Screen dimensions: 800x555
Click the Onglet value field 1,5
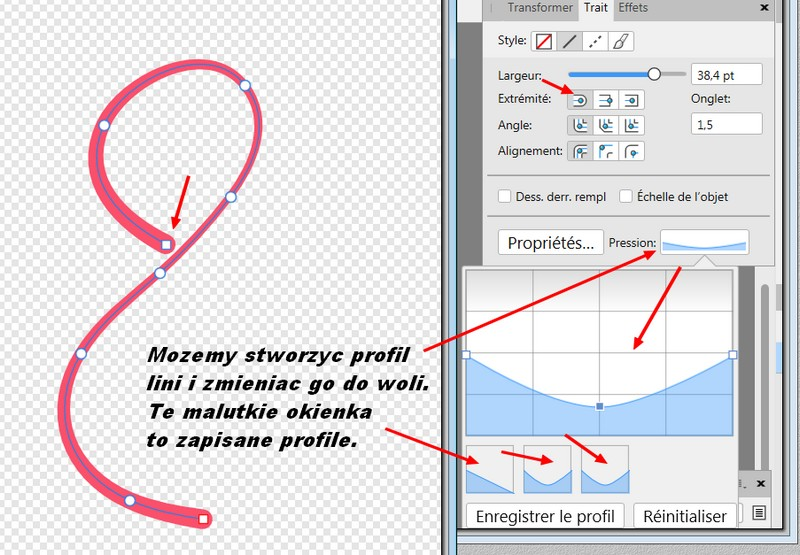(727, 124)
